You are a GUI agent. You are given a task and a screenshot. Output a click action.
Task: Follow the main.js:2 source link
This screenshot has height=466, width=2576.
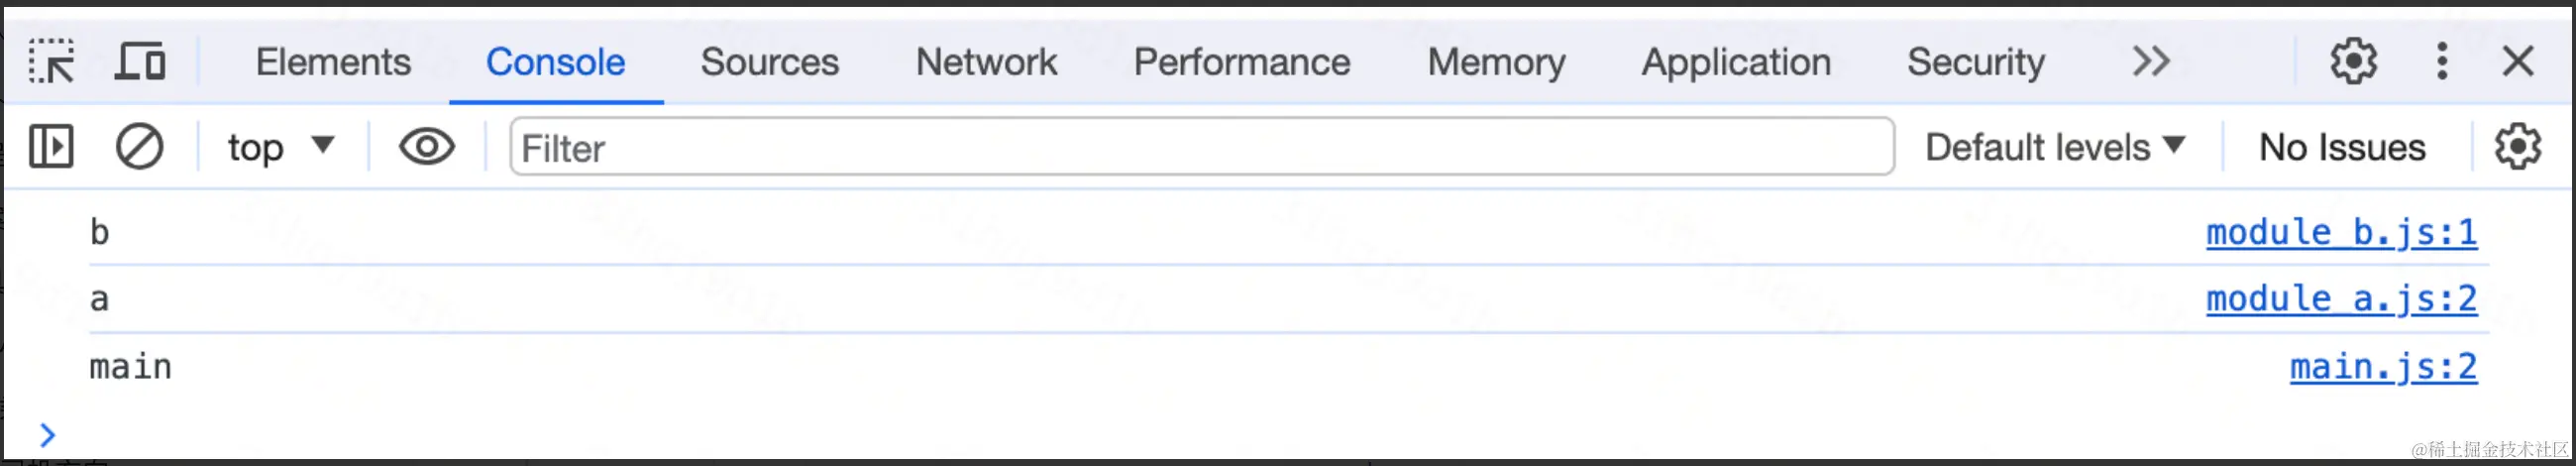2383,367
